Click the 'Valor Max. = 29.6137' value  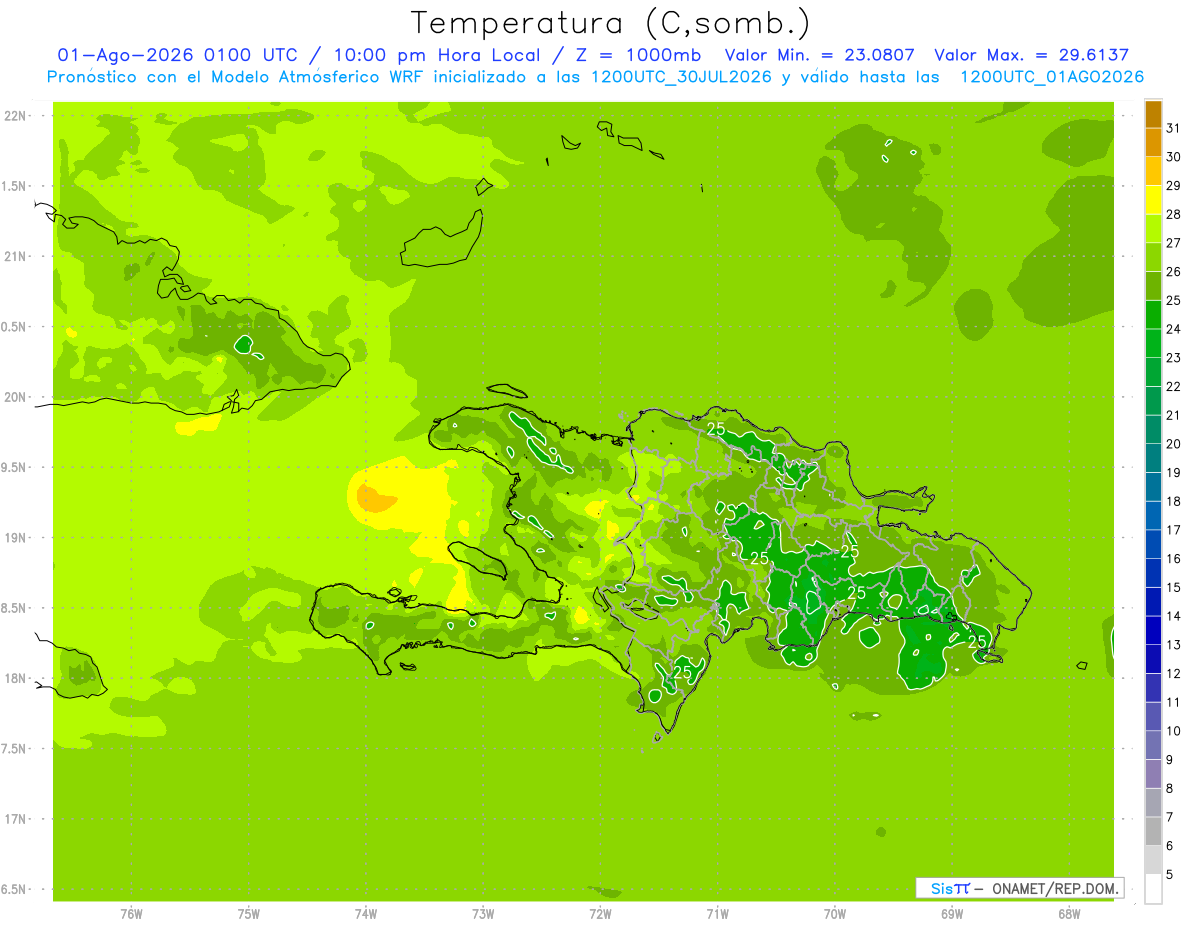(x=1032, y=55)
